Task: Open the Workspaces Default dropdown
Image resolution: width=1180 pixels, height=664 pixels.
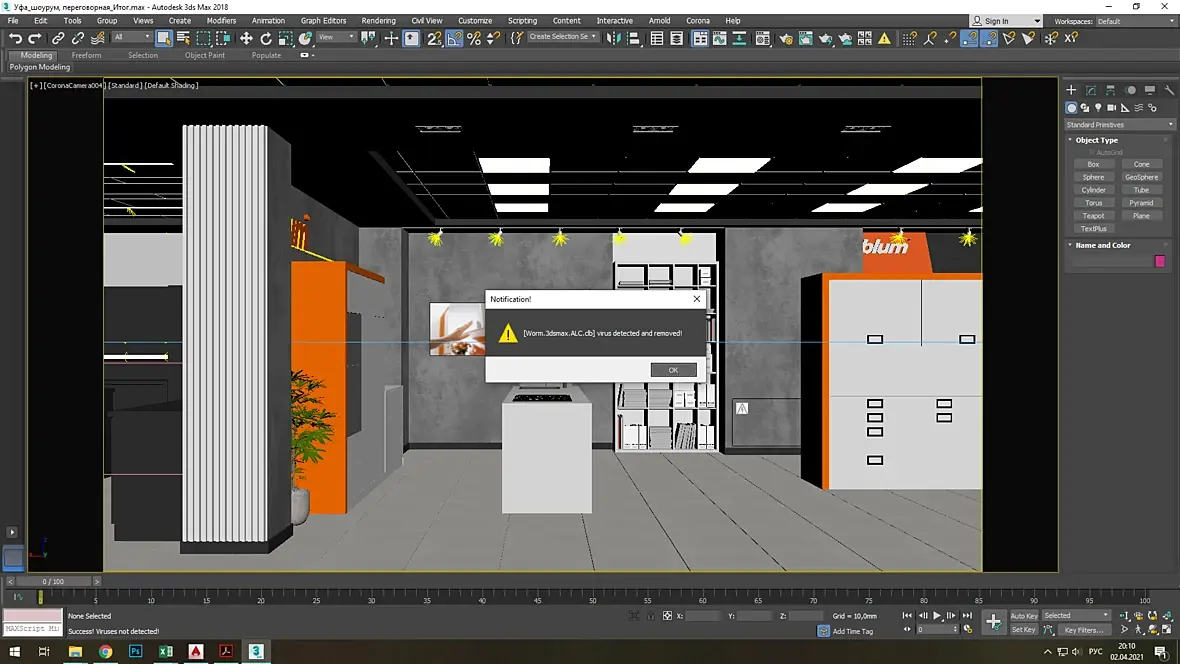Action: [x=1134, y=21]
